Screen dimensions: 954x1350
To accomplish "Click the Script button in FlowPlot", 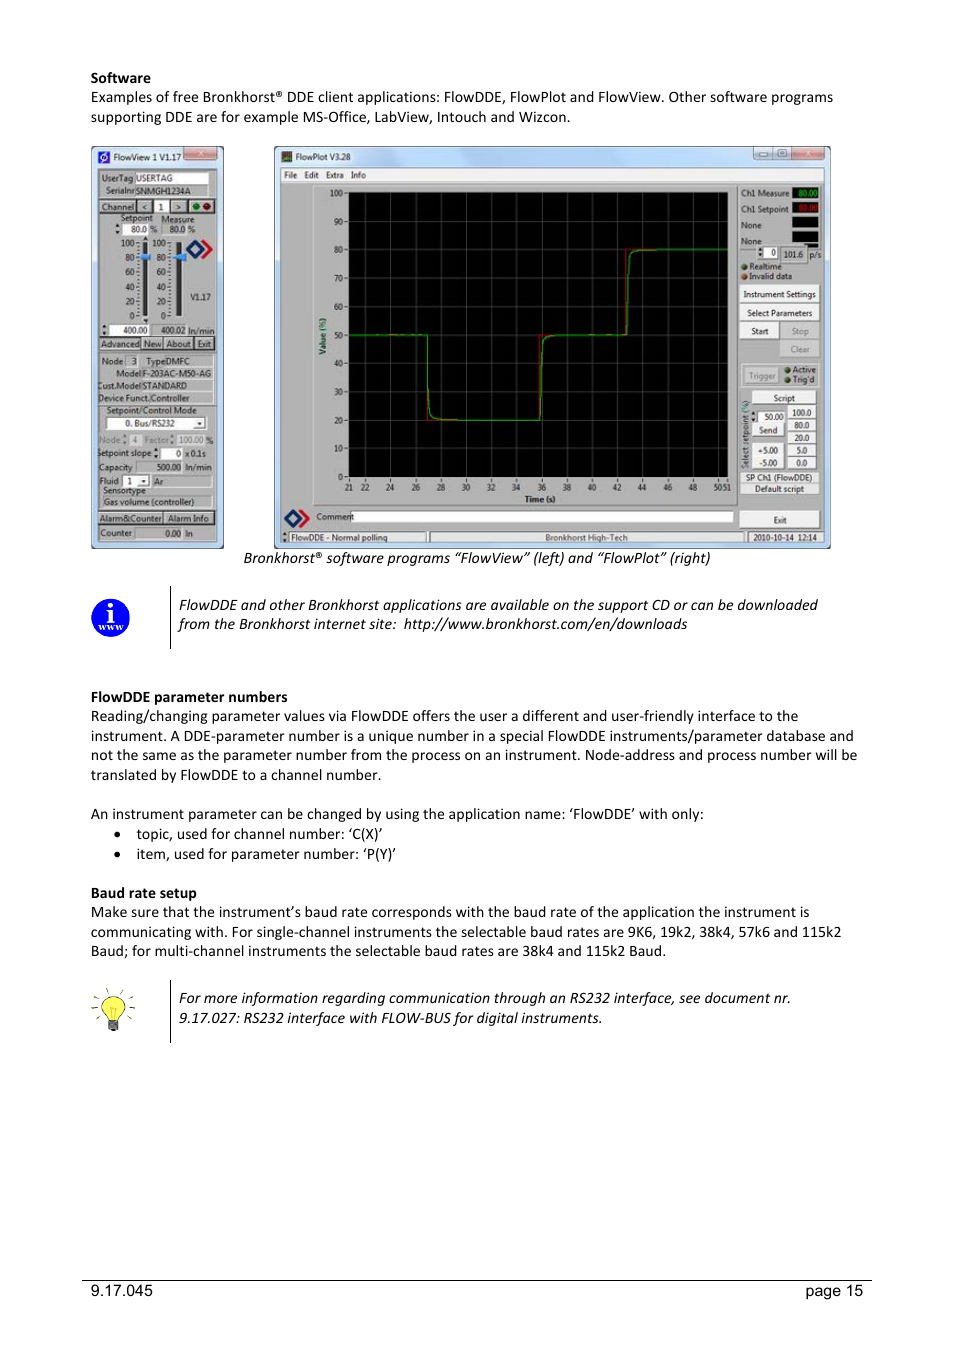I will tap(784, 398).
